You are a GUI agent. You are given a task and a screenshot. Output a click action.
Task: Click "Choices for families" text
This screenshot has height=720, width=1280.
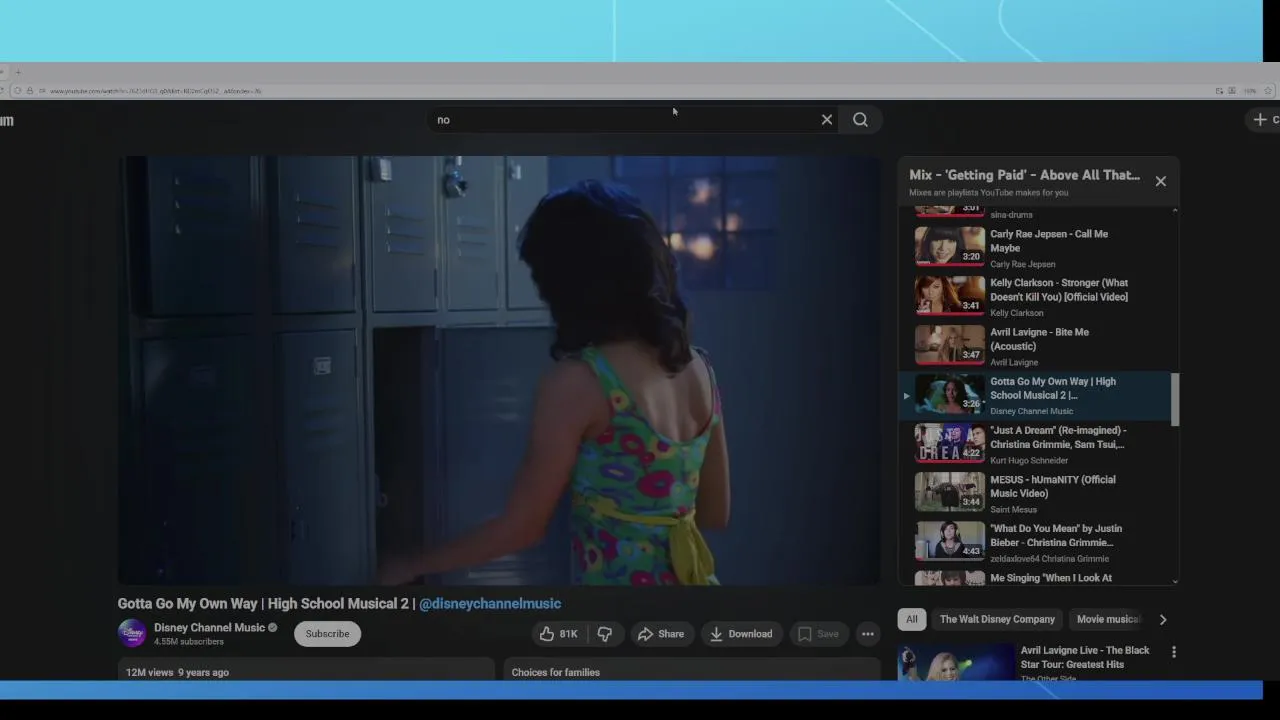pos(555,672)
